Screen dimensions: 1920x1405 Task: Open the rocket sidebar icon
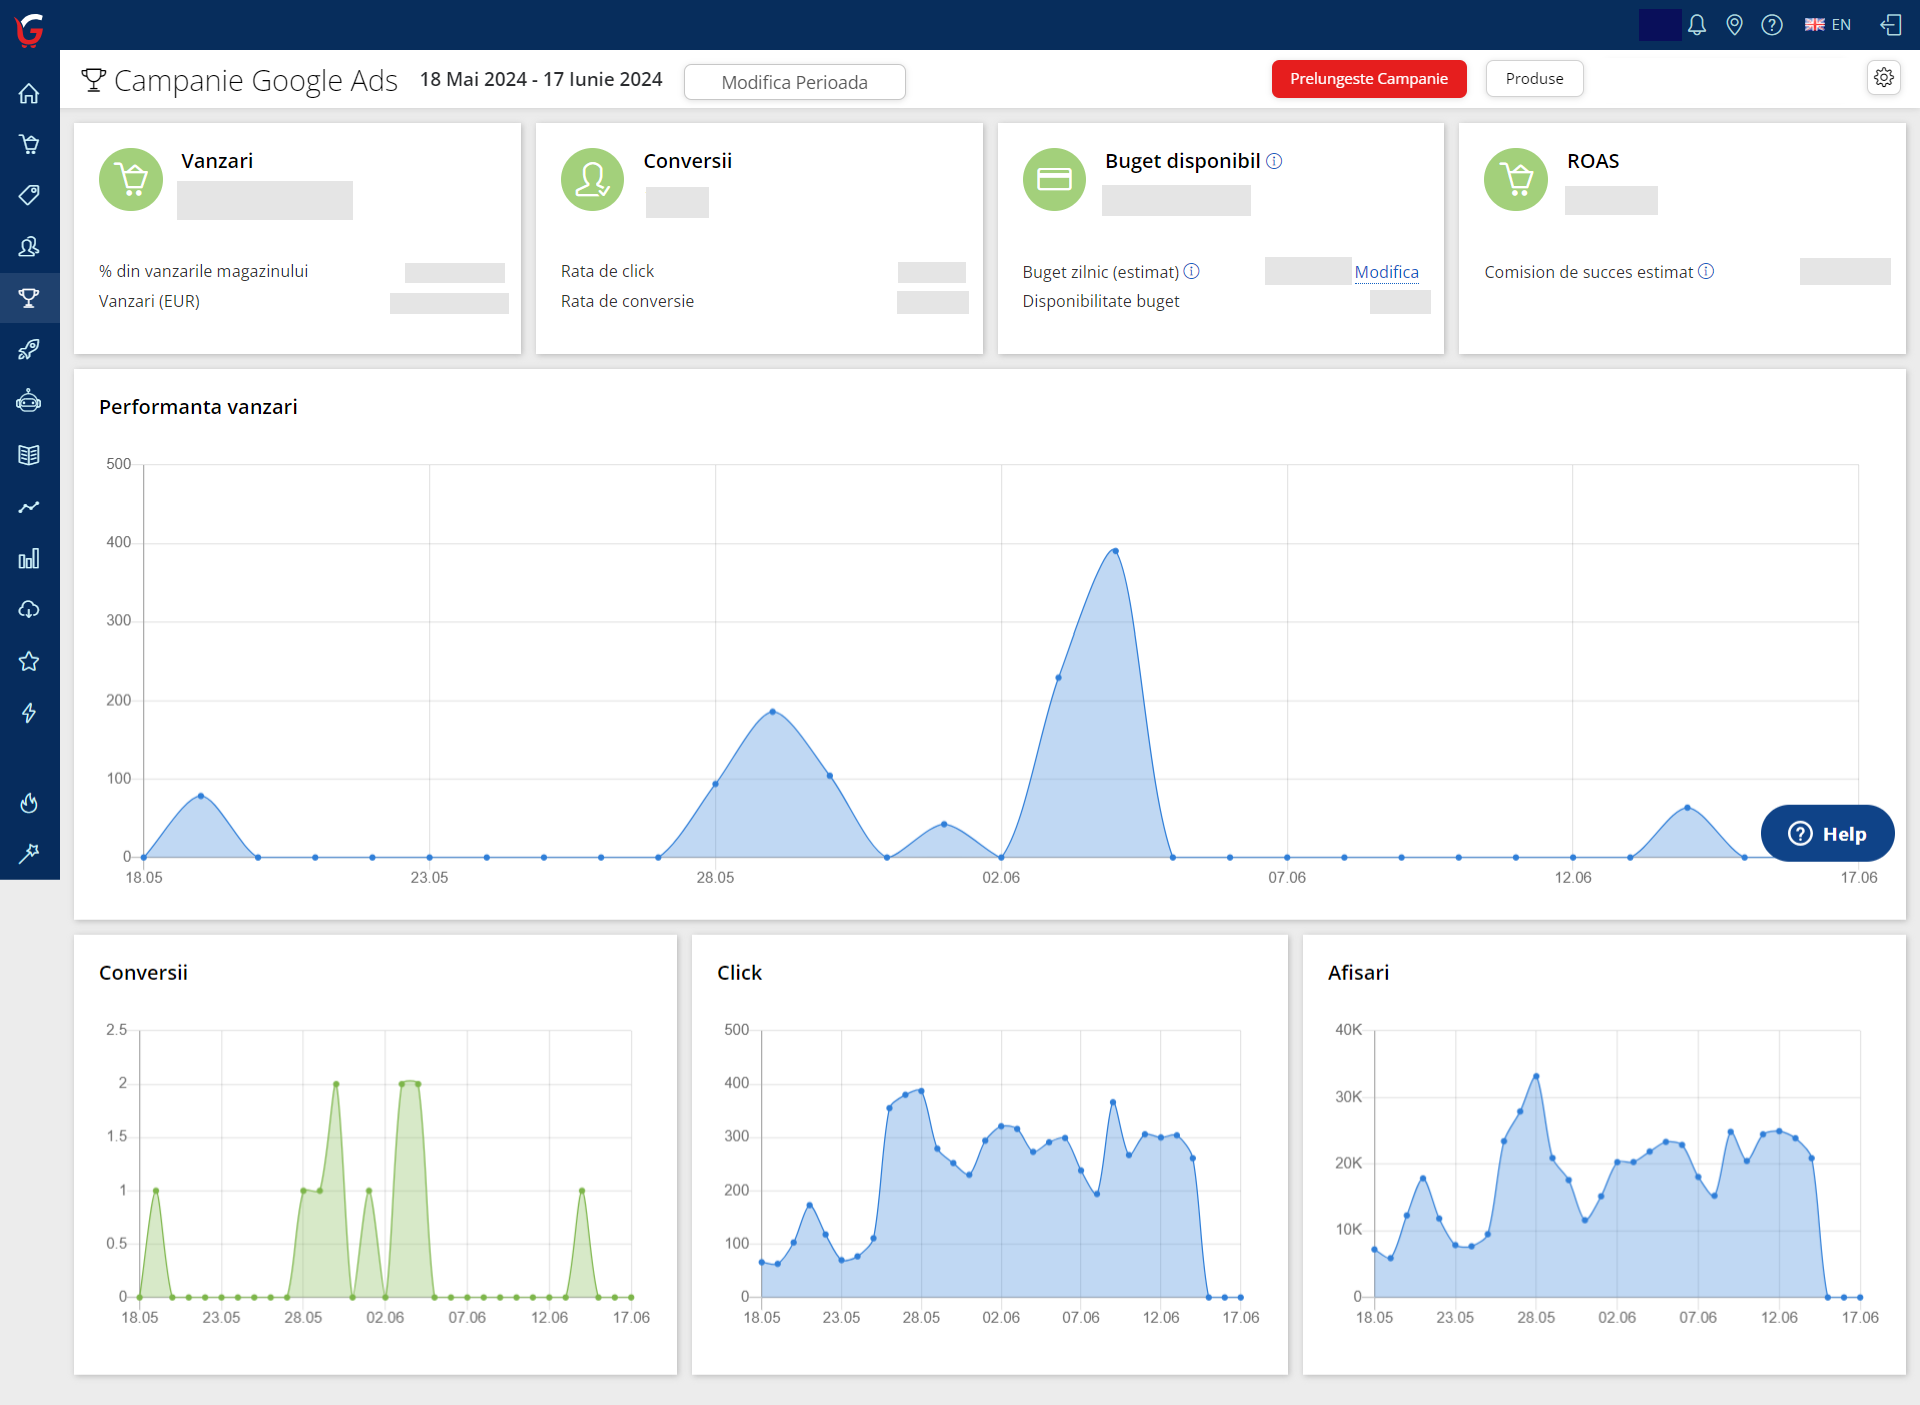pos(29,349)
